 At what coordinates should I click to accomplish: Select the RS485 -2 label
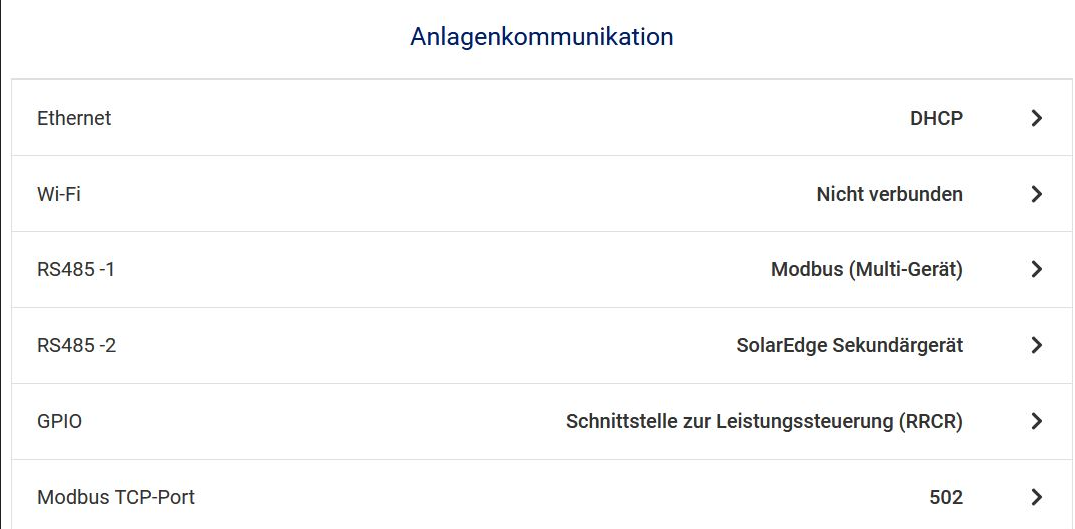[77, 346]
